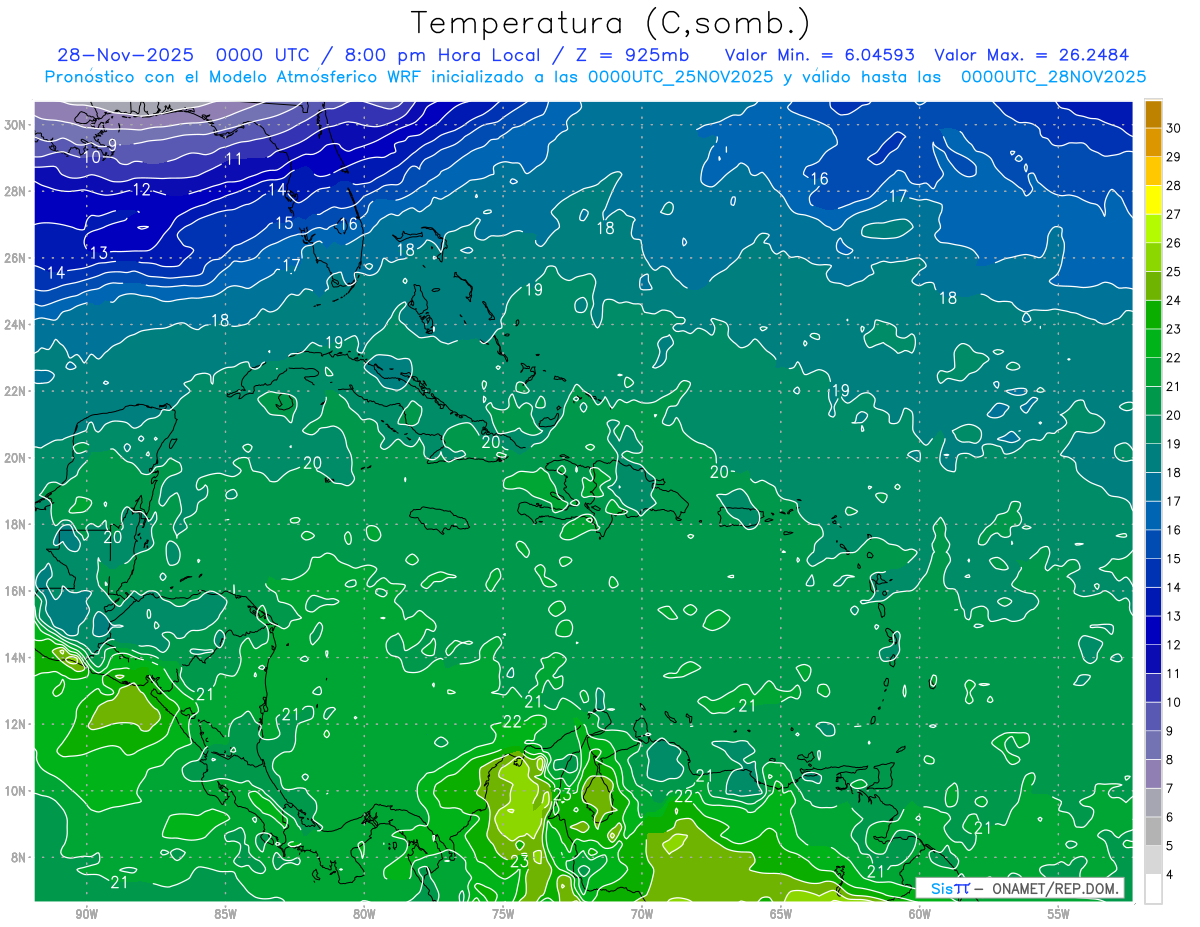Click the contour label 15 on the map

coord(285,223)
